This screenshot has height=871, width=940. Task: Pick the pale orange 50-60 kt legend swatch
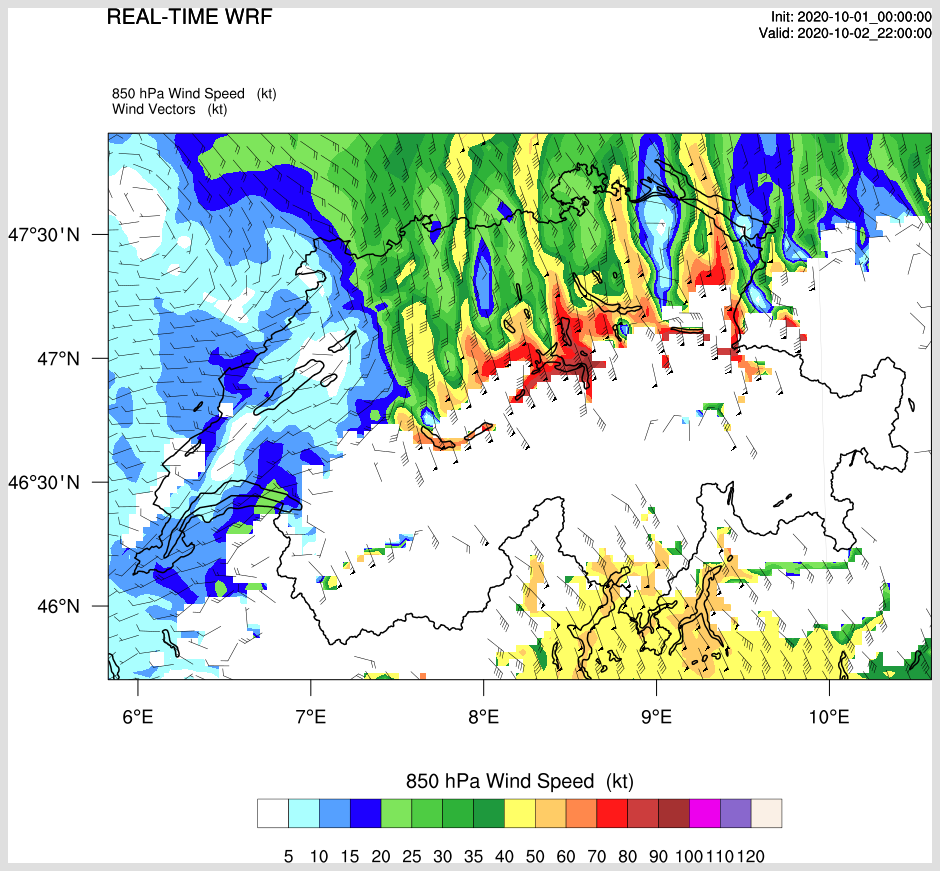click(x=550, y=813)
